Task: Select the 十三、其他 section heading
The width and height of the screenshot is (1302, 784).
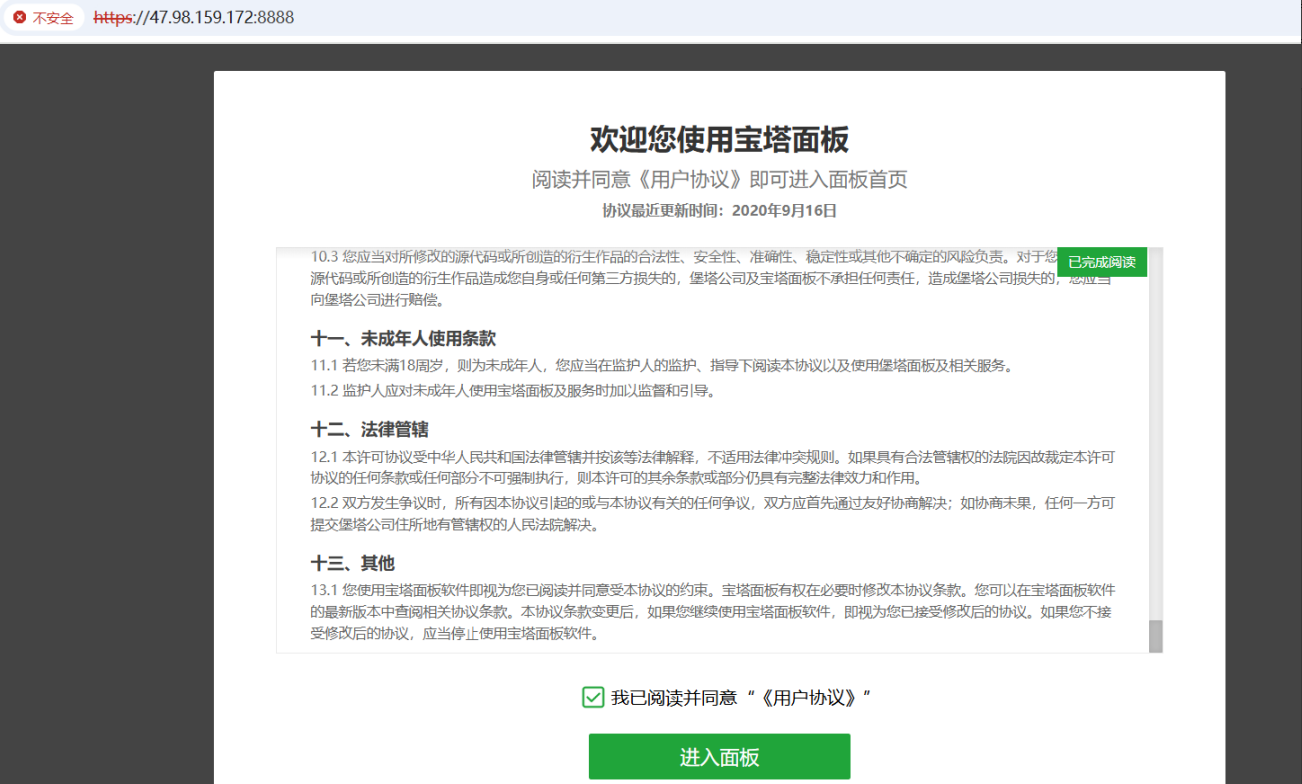Action: click(x=350, y=563)
